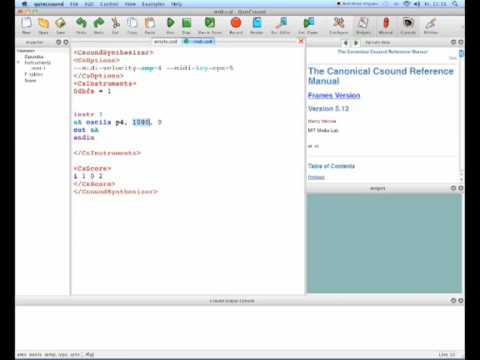Click the Redo toolbar icon
The width and height of the screenshot is (480, 360).
[x=99, y=25]
